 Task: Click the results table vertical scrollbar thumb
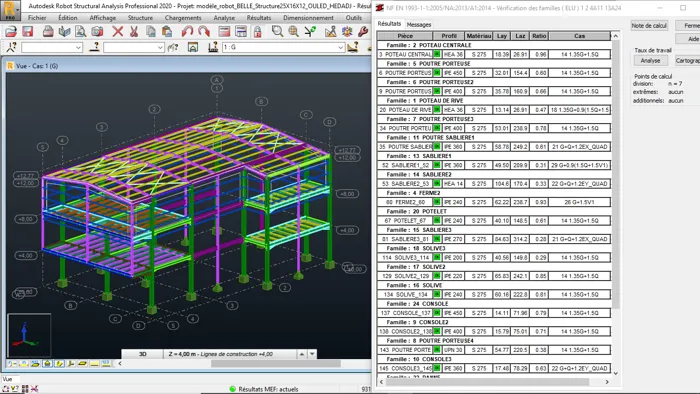click(616, 174)
